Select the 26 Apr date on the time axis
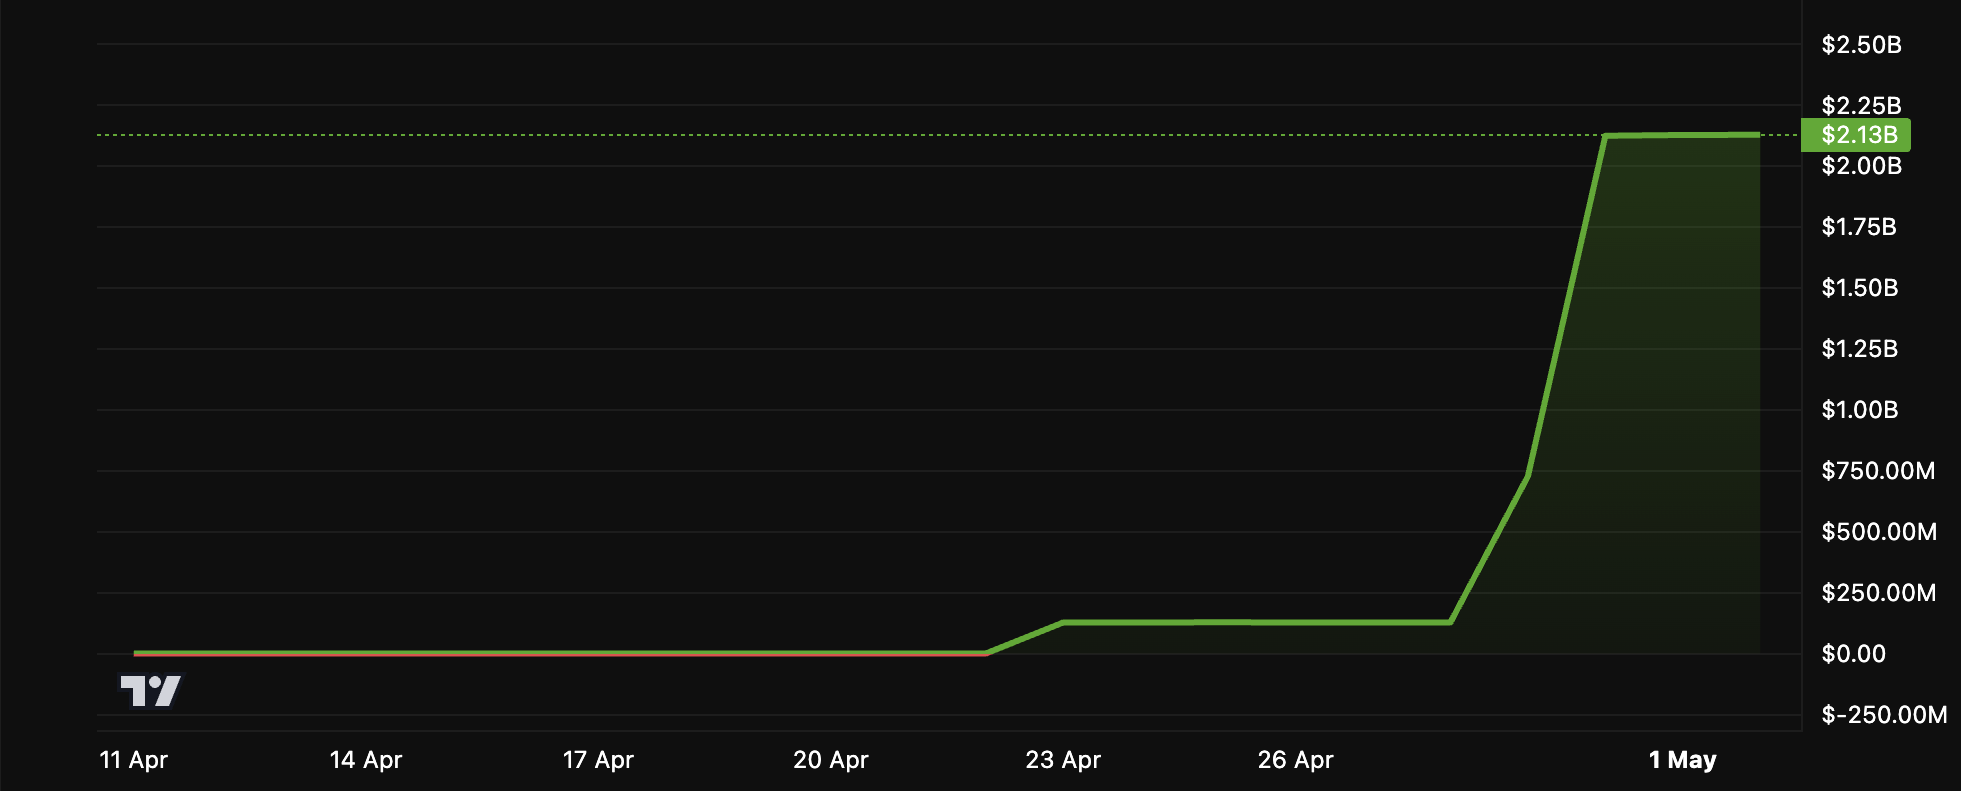The width and height of the screenshot is (1961, 791). (1295, 760)
